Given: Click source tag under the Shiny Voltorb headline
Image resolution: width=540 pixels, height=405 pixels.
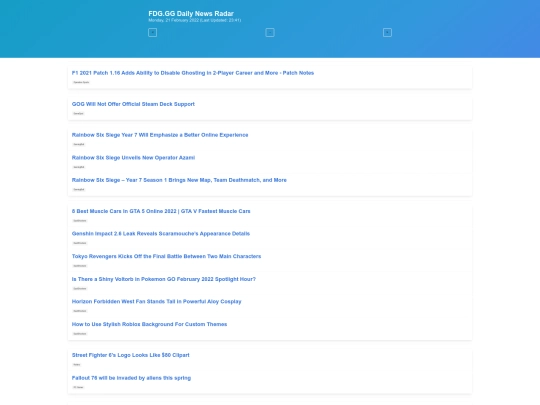Looking at the screenshot, I should tap(80, 289).
